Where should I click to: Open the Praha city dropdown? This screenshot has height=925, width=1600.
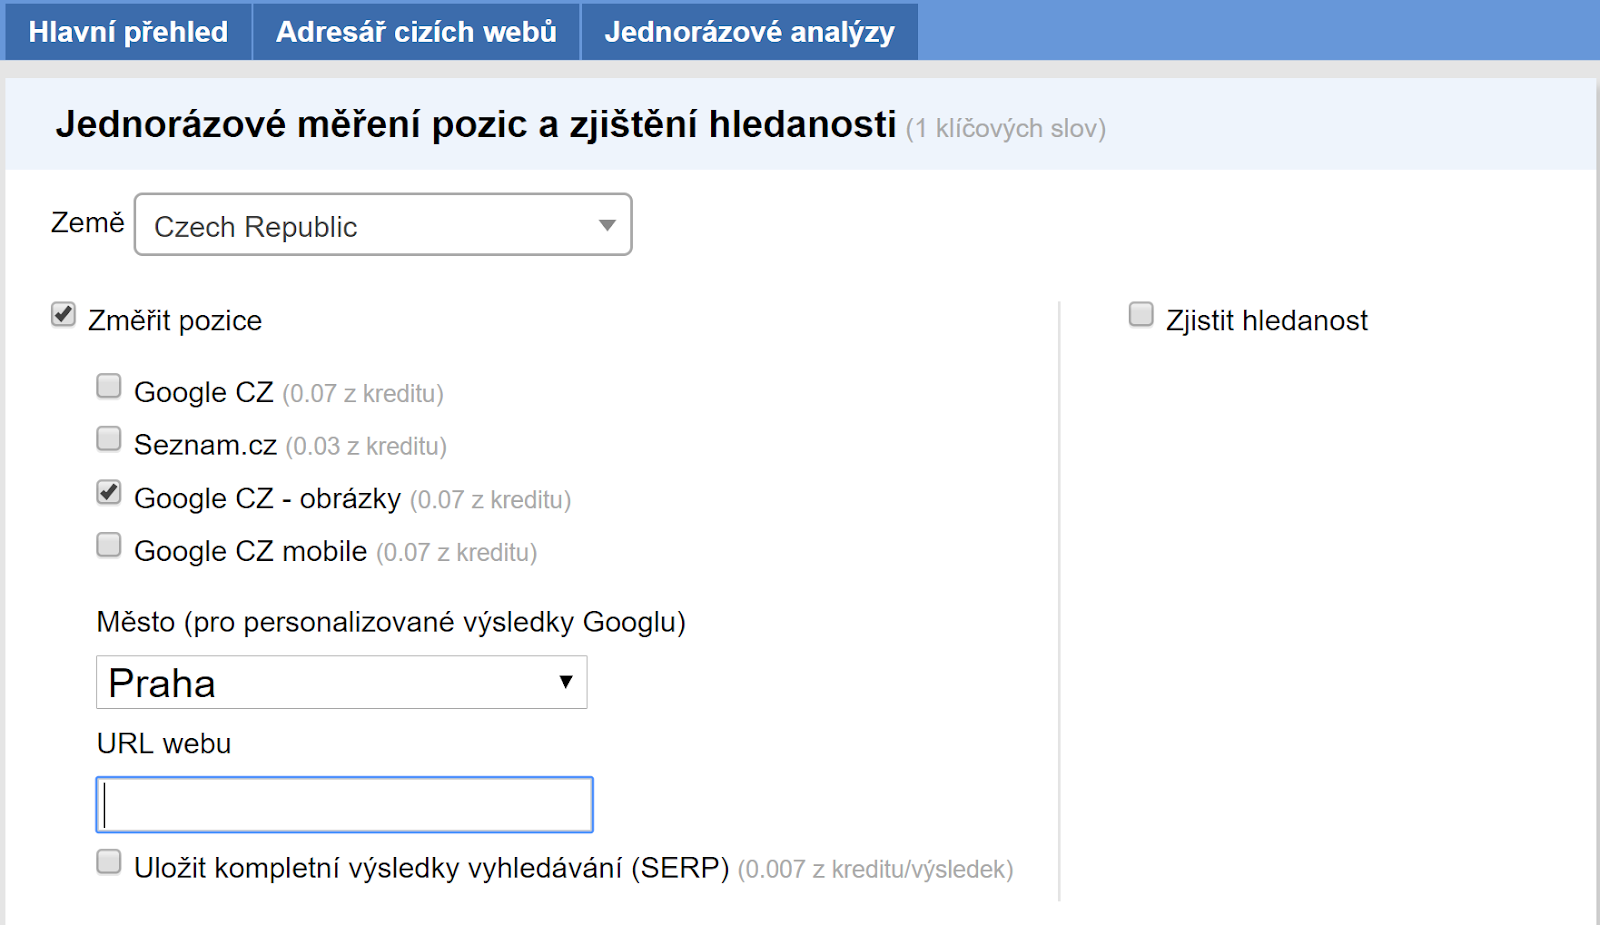click(342, 682)
